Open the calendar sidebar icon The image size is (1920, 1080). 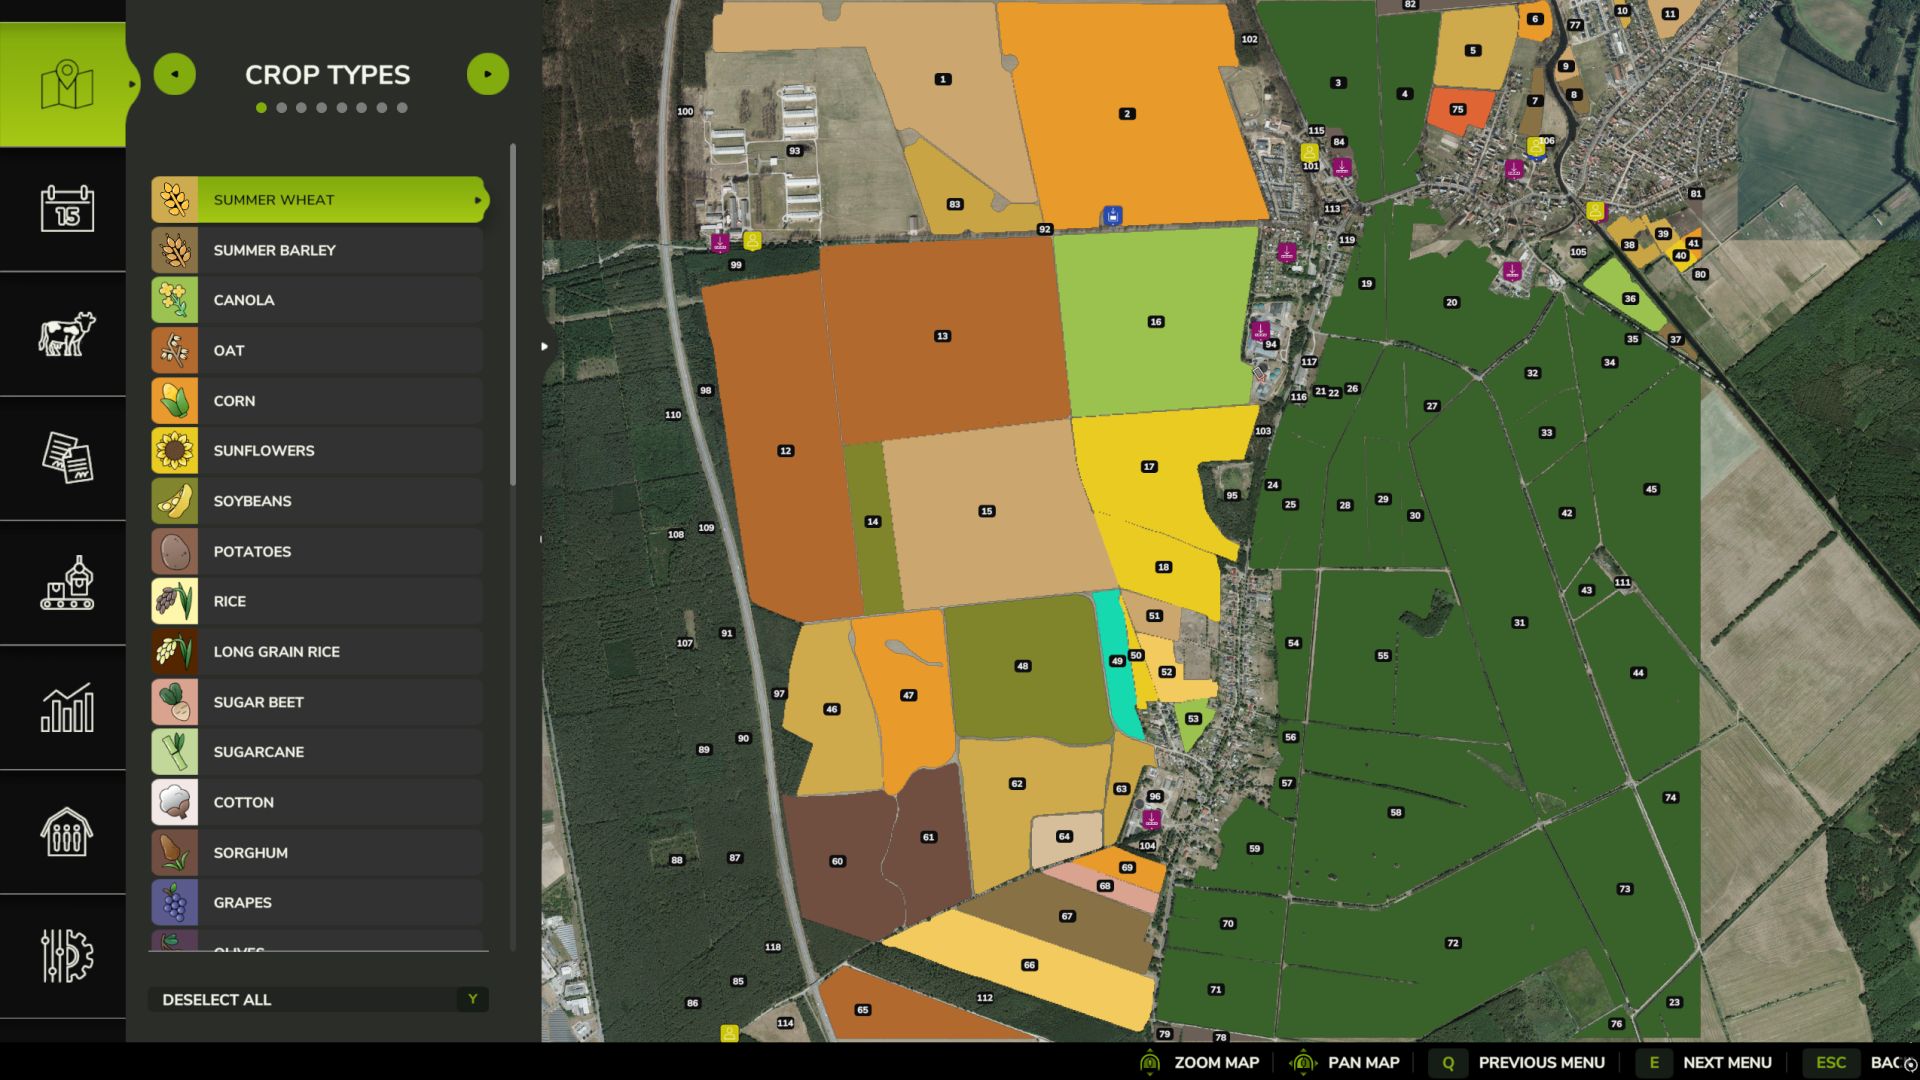(x=67, y=209)
